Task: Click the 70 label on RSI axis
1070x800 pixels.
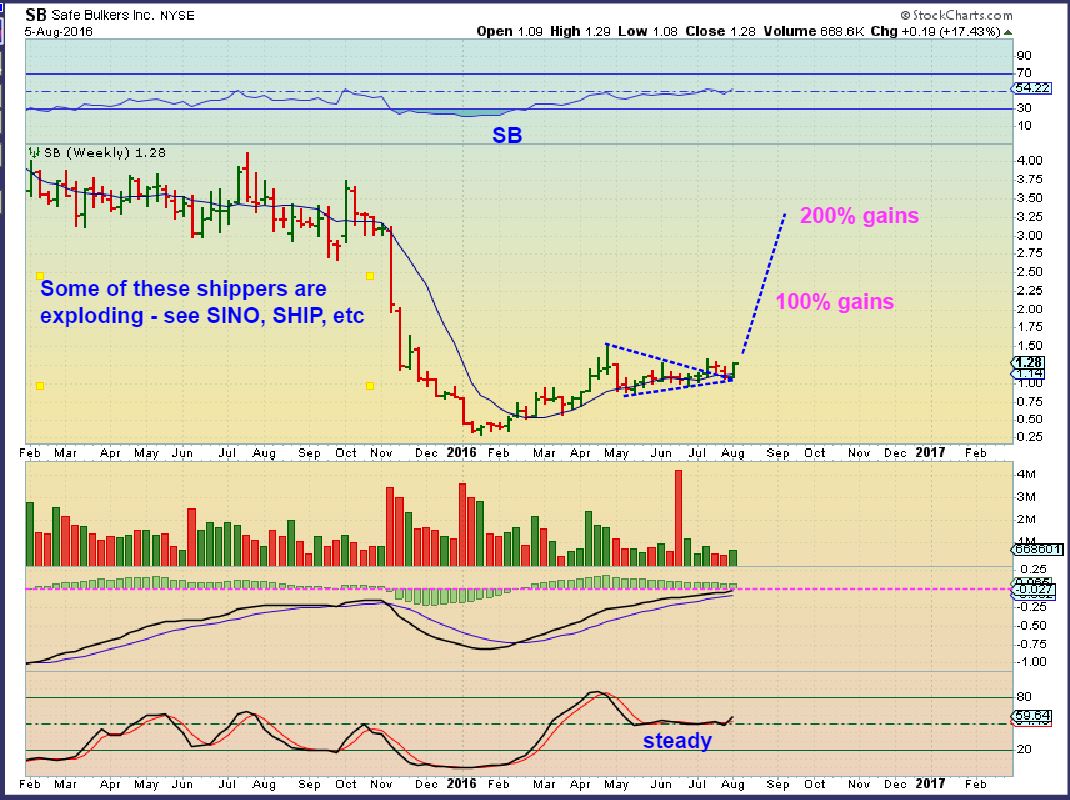Action: (x=1024, y=73)
